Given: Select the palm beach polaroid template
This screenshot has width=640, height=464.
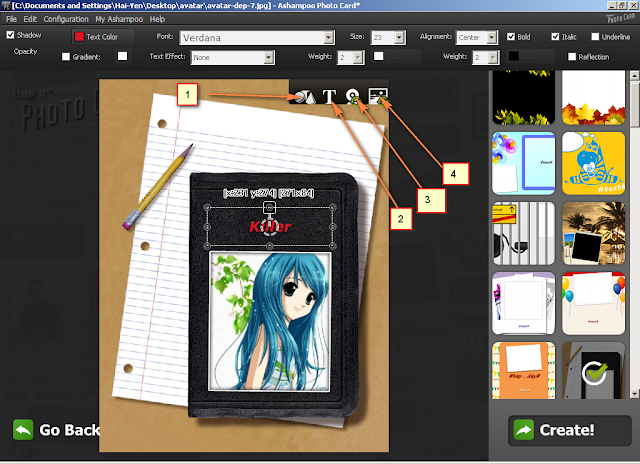Looking at the screenshot, I should tap(593, 233).
